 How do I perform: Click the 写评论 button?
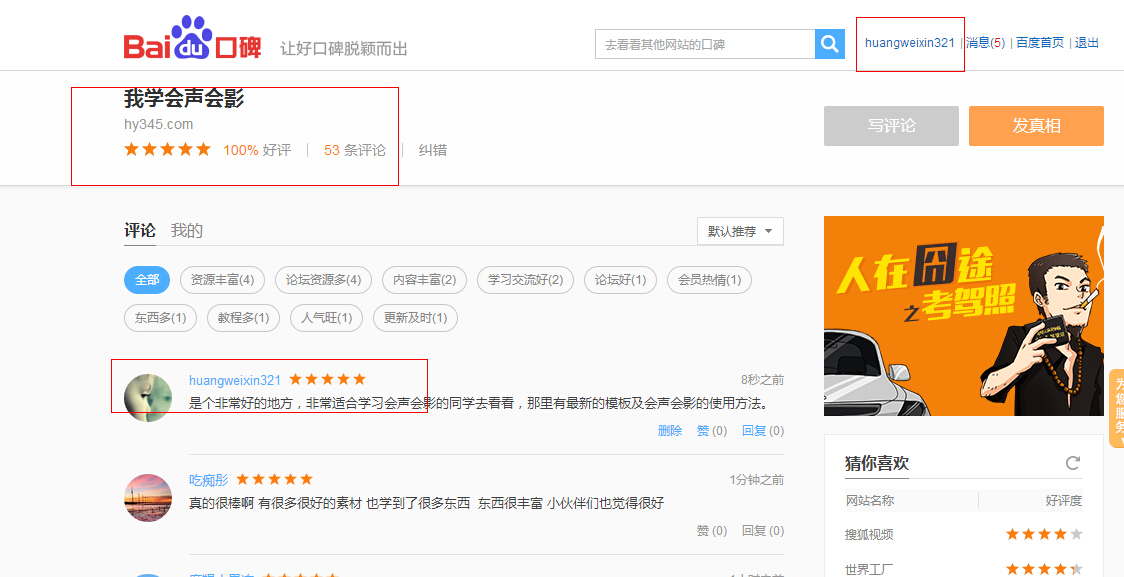[x=891, y=126]
